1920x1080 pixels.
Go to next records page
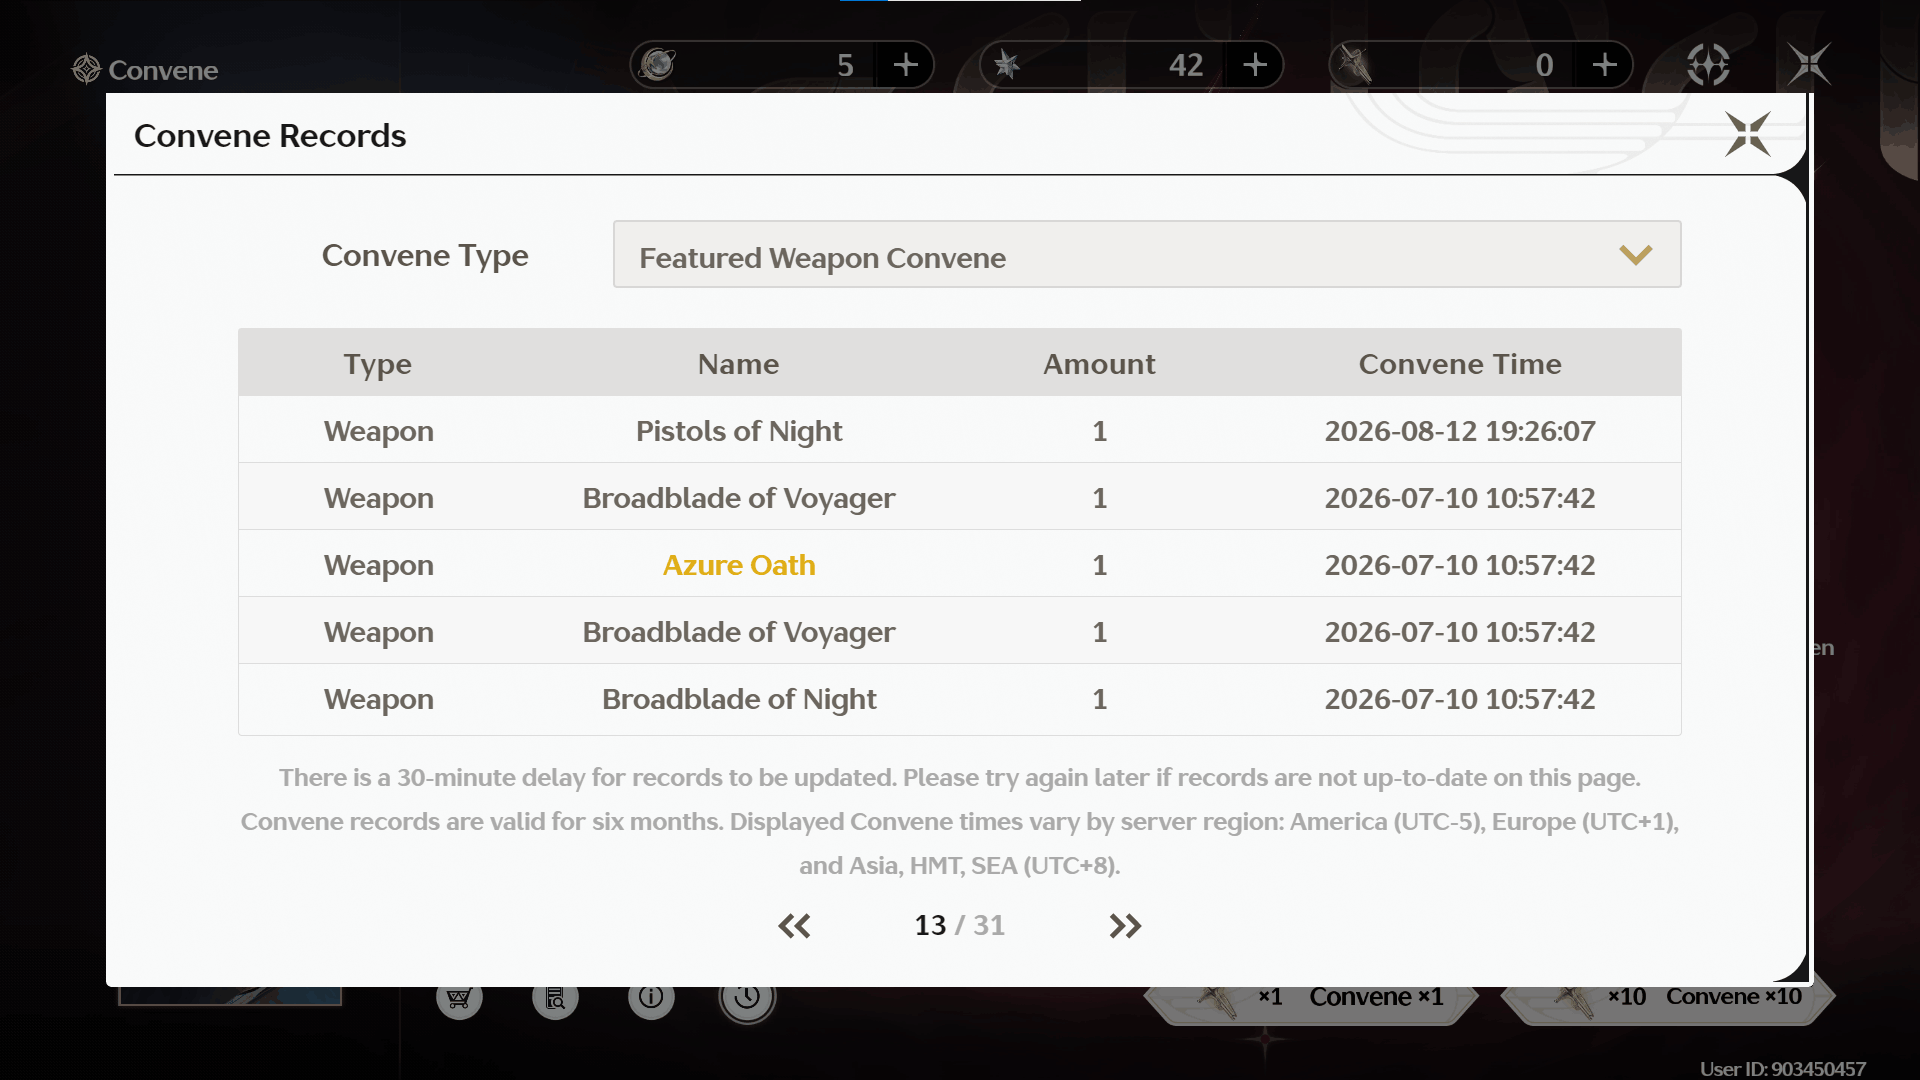[x=1125, y=926]
